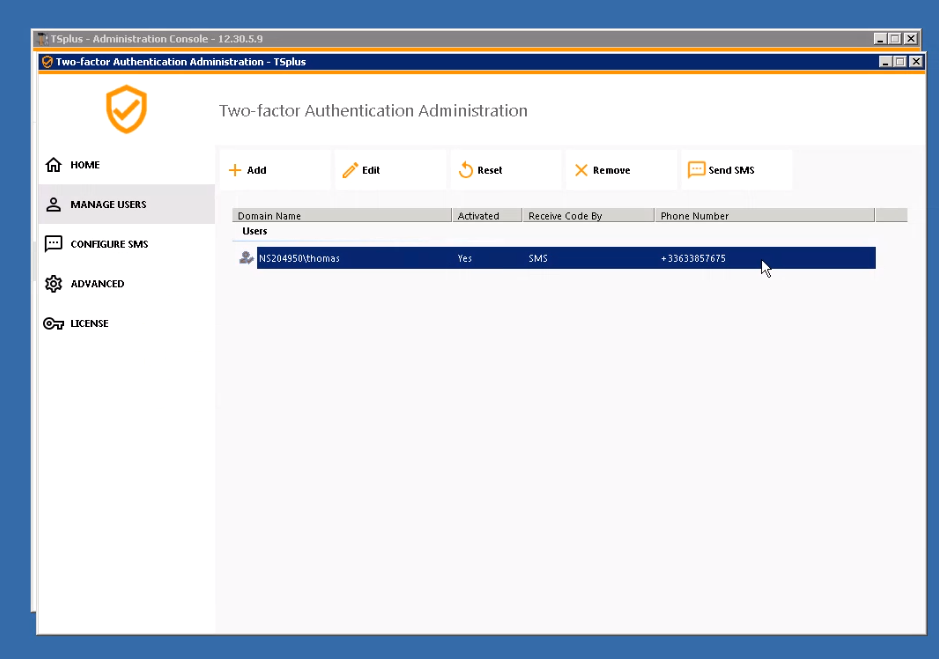This screenshot has height=659, width=939.
Task: Click the Manage Users person icon
Action: pyautogui.click(x=54, y=204)
